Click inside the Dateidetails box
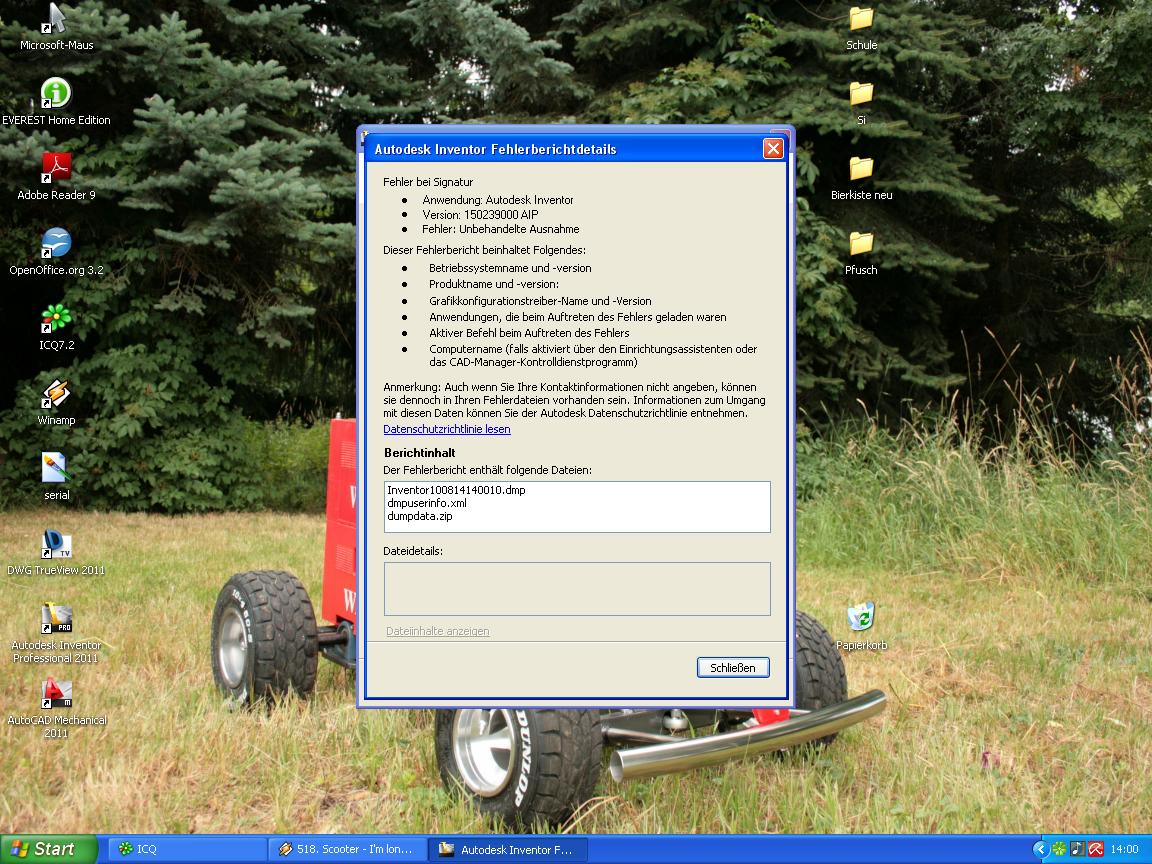 point(577,589)
